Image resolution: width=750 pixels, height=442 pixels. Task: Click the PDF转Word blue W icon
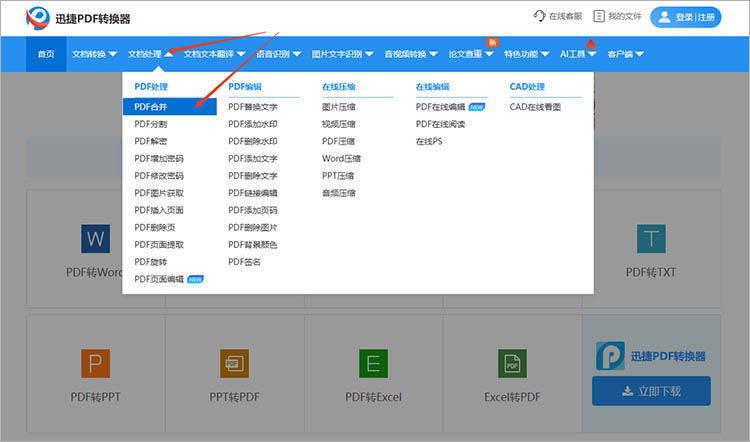96,238
